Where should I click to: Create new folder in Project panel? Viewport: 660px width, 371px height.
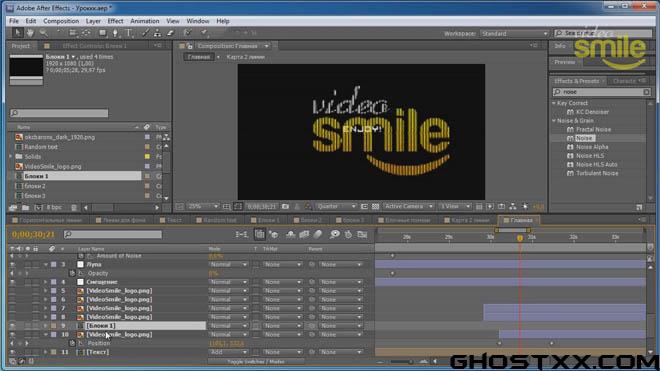[x=26, y=208]
